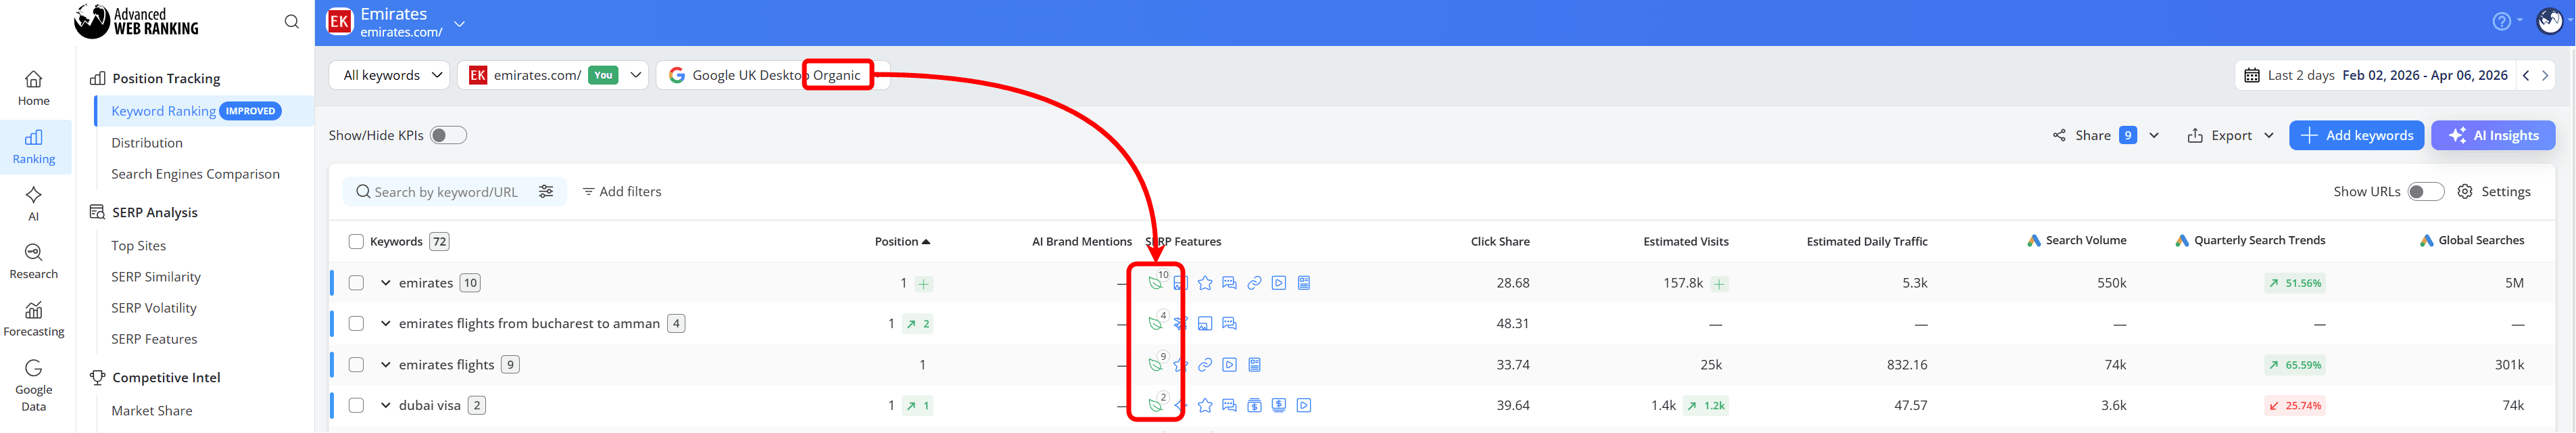Toggle the Show URLs switch
This screenshot has height=433, width=2576.
tap(2425, 191)
